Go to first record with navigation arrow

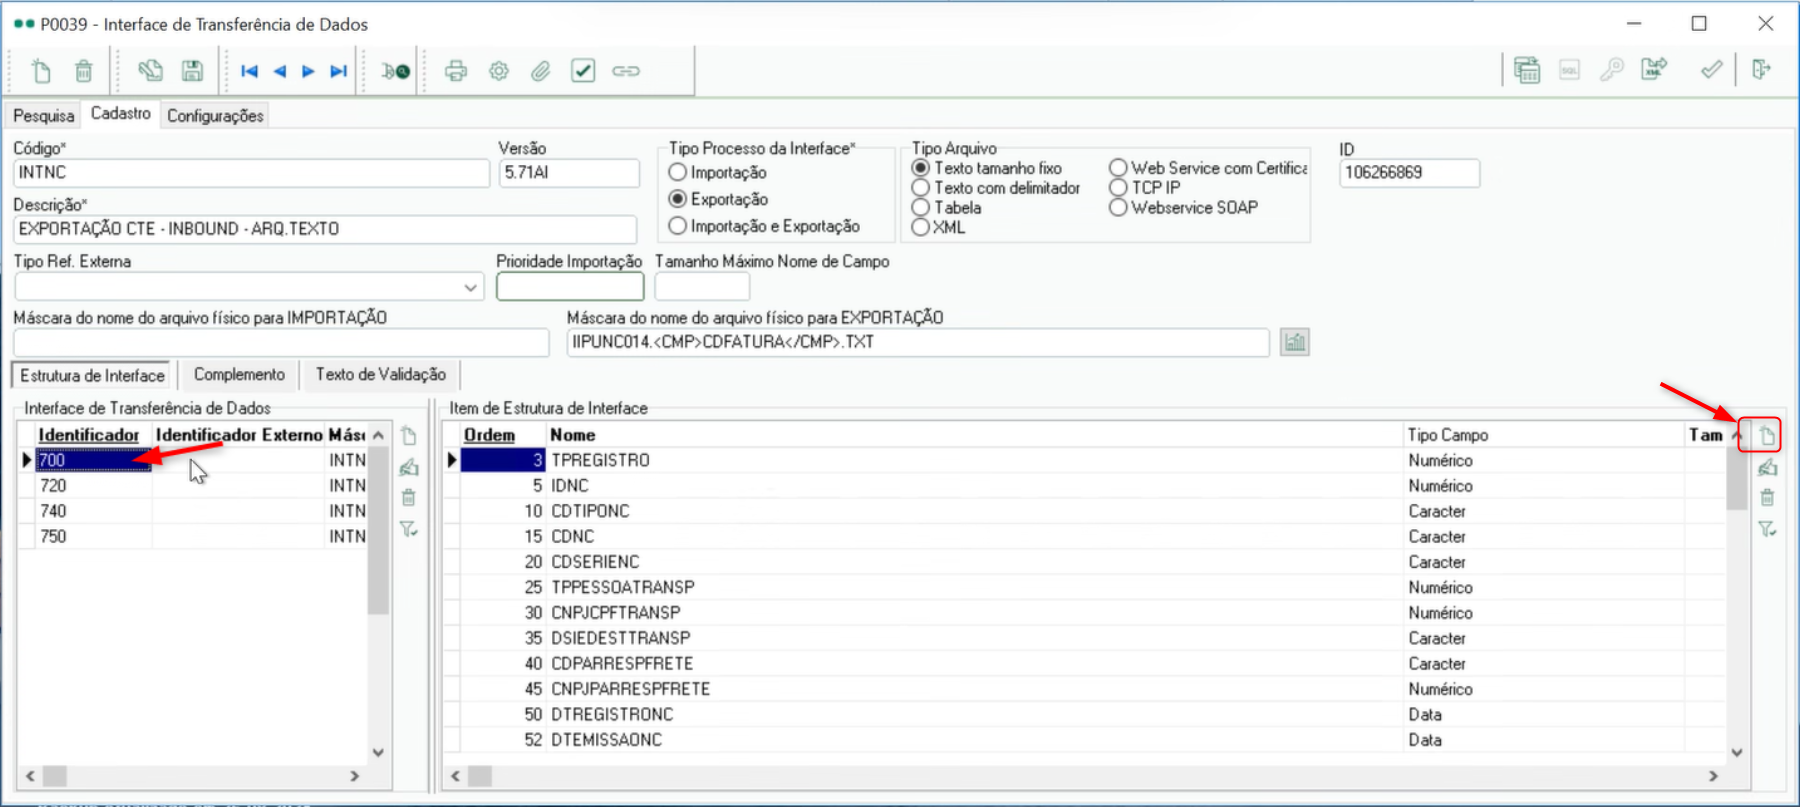click(249, 71)
